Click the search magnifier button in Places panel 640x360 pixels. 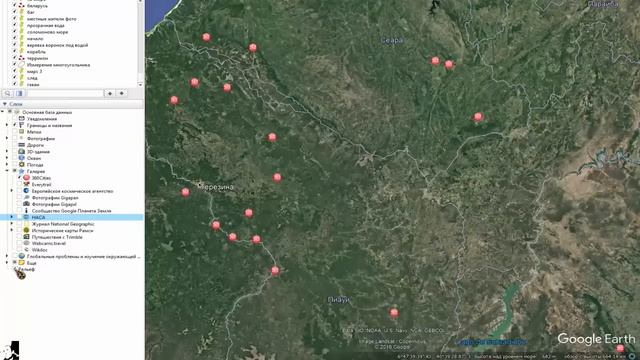pyautogui.click(x=8, y=93)
